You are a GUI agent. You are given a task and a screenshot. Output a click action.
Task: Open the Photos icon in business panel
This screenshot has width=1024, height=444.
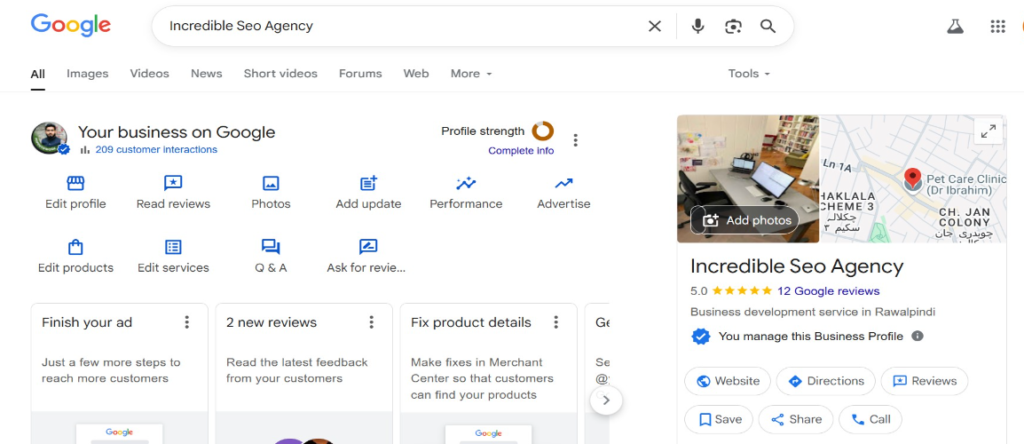tap(270, 183)
